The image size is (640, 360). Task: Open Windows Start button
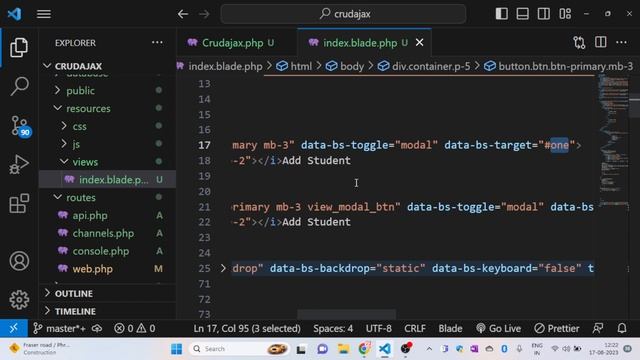coord(176,349)
